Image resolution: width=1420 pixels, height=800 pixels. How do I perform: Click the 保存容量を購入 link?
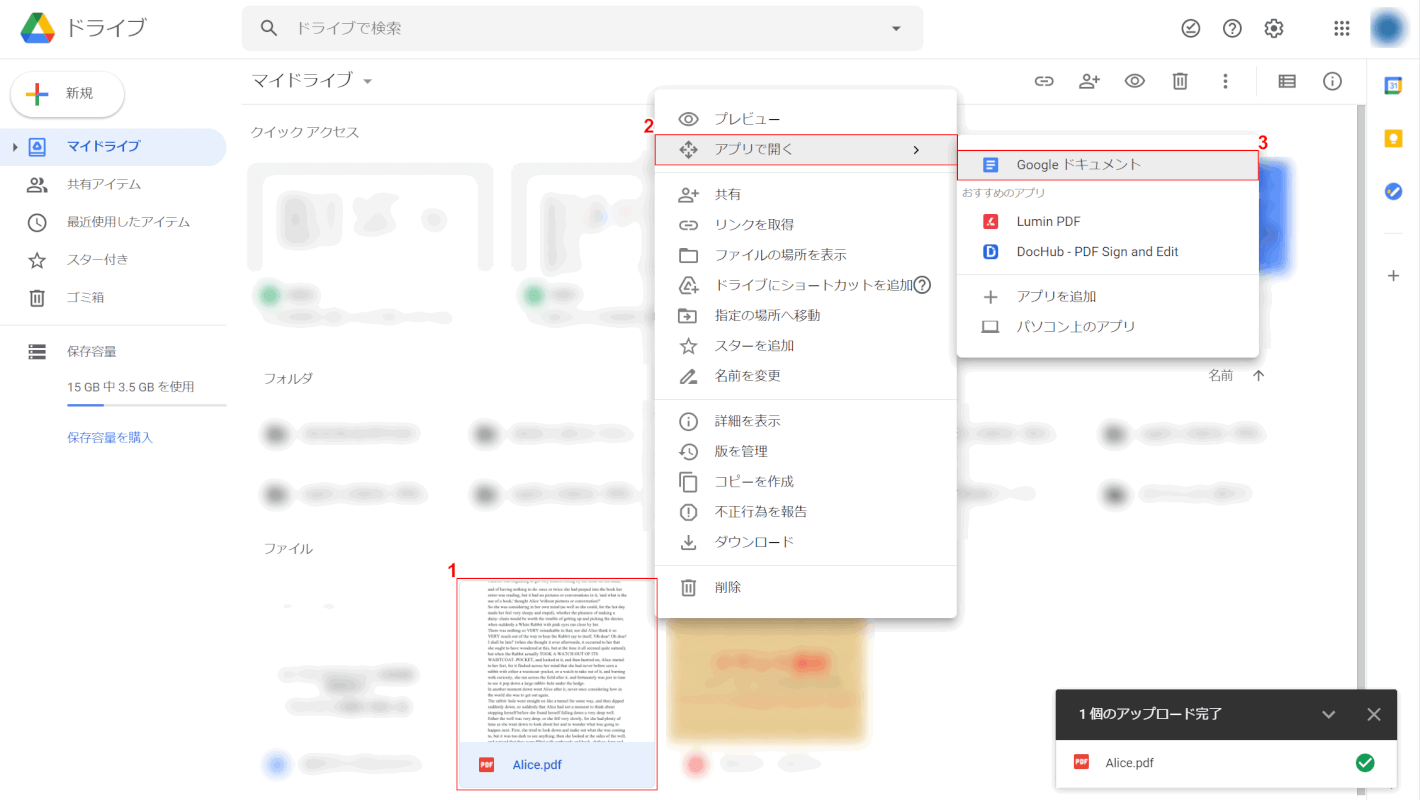click(x=110, y=438)
